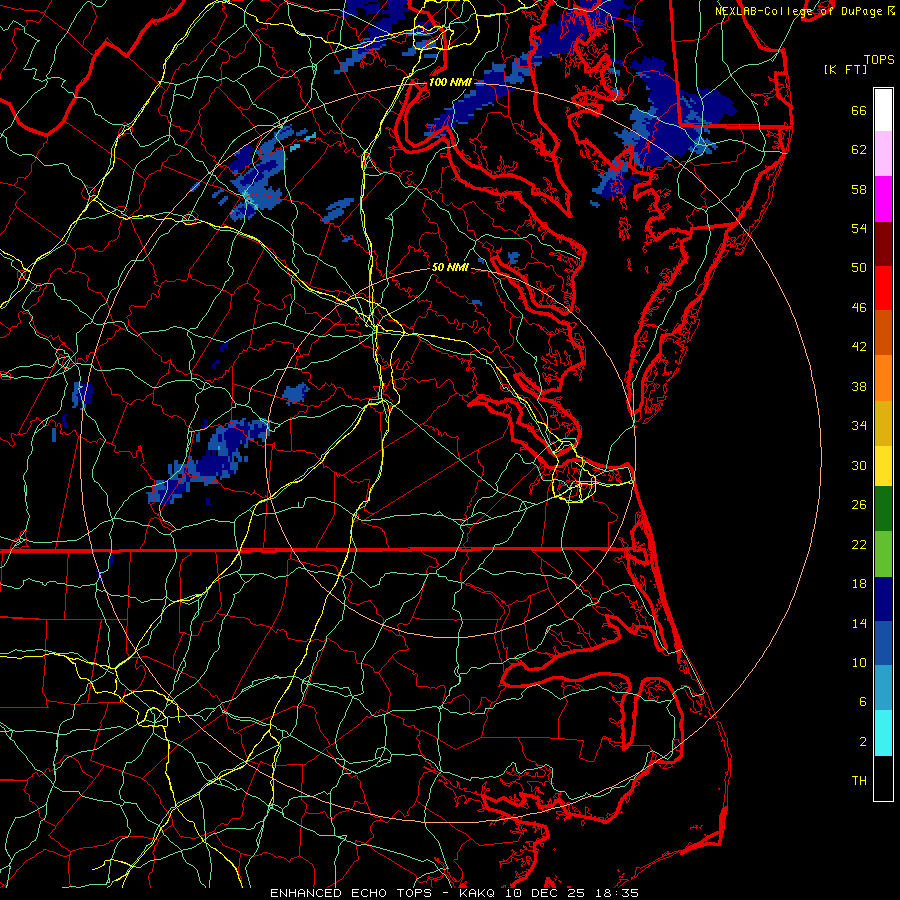
Task: Click the '58' legend label
Action: pyautogui.click(x=859, y=189)
